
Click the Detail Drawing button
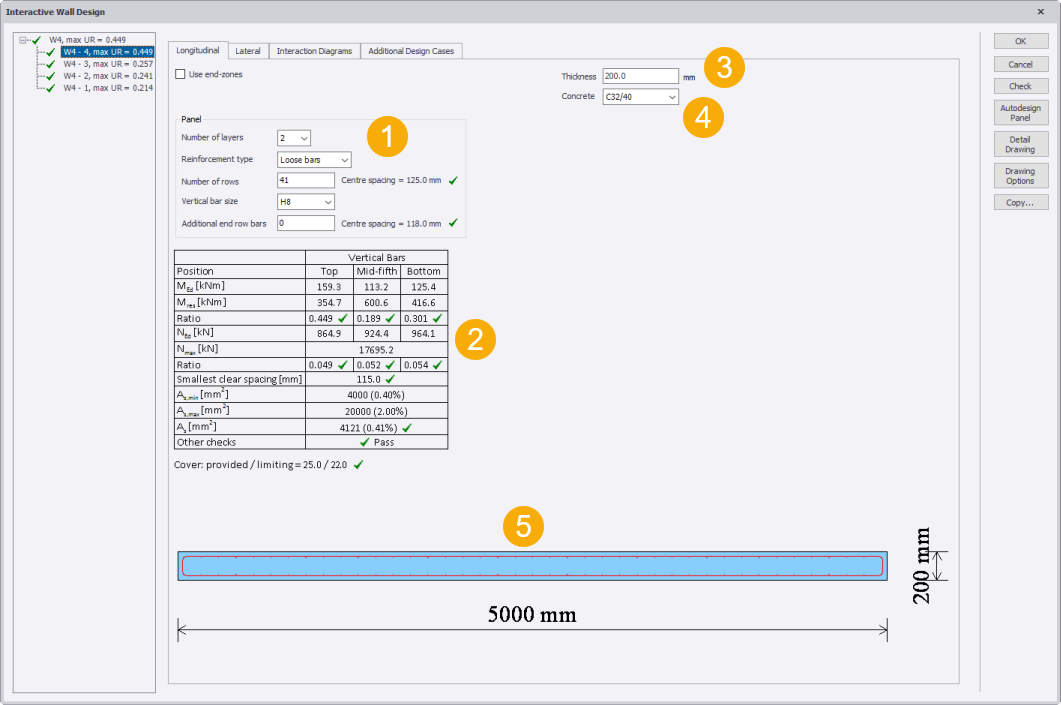click(x=1020, y=144)
